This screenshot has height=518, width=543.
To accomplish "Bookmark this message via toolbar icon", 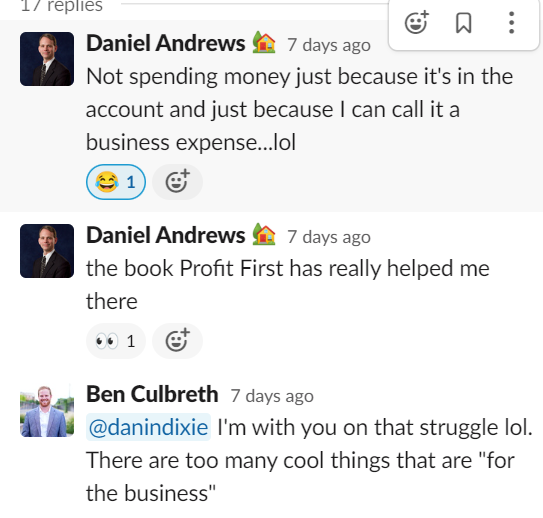I will [464, 23].
